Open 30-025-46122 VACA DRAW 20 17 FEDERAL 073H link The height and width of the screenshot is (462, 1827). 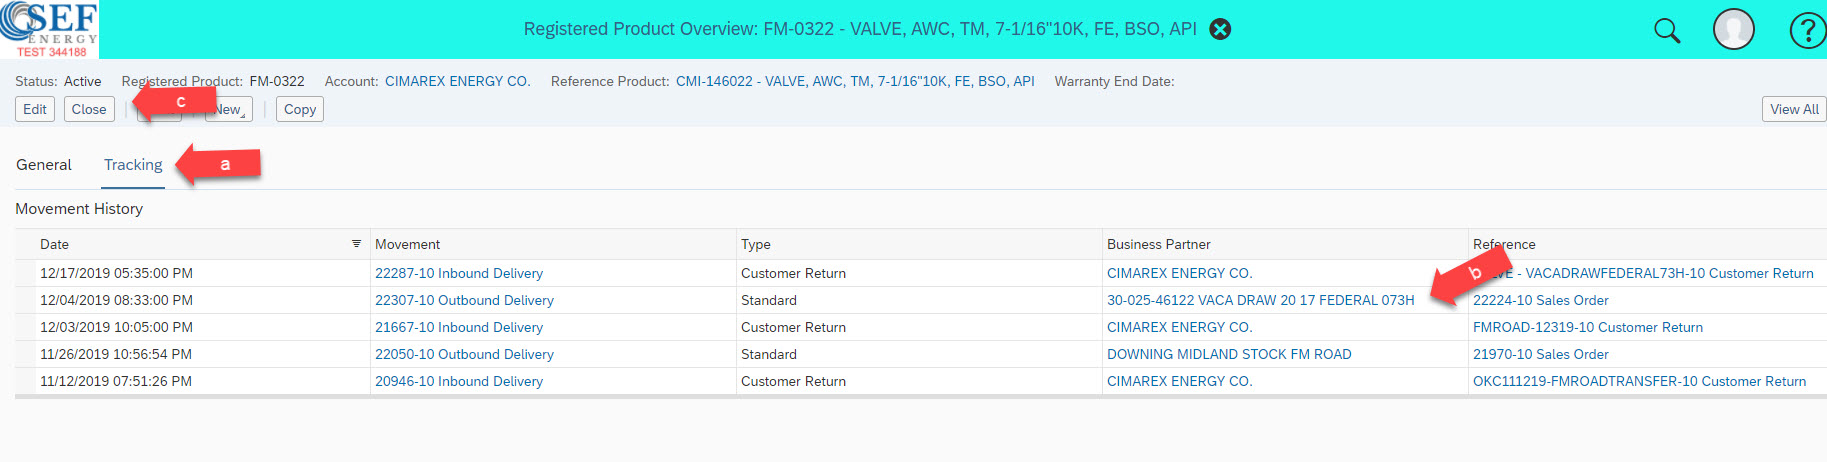(x=1260, y=300)
